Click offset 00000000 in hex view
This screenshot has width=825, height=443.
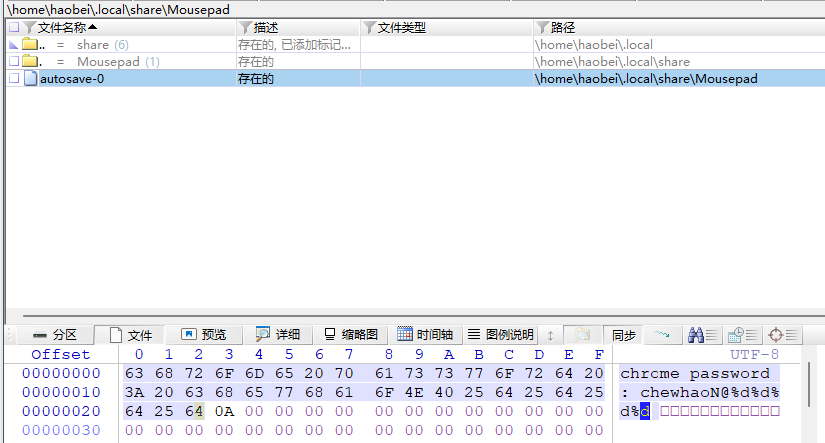(x=61, y=373)
